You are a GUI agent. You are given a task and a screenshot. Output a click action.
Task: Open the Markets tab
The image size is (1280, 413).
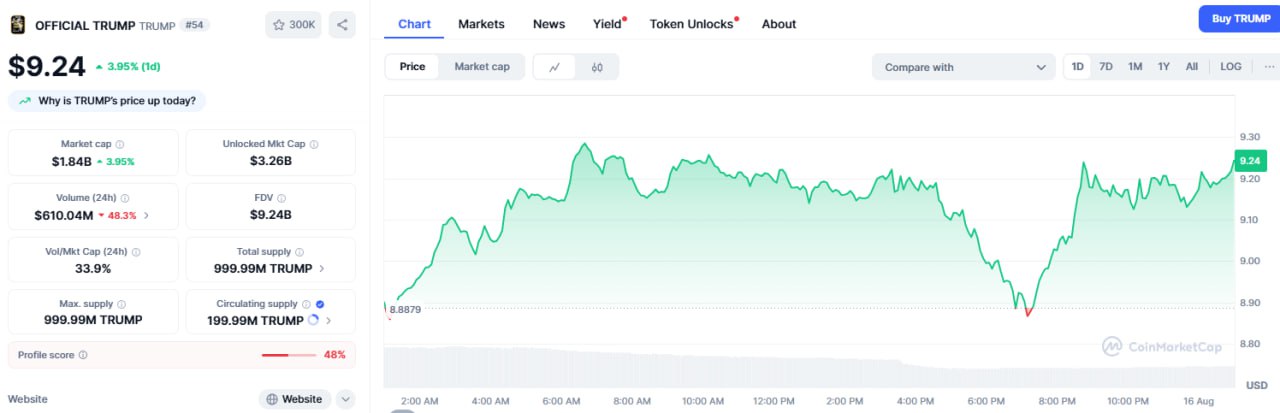(481, 24)
